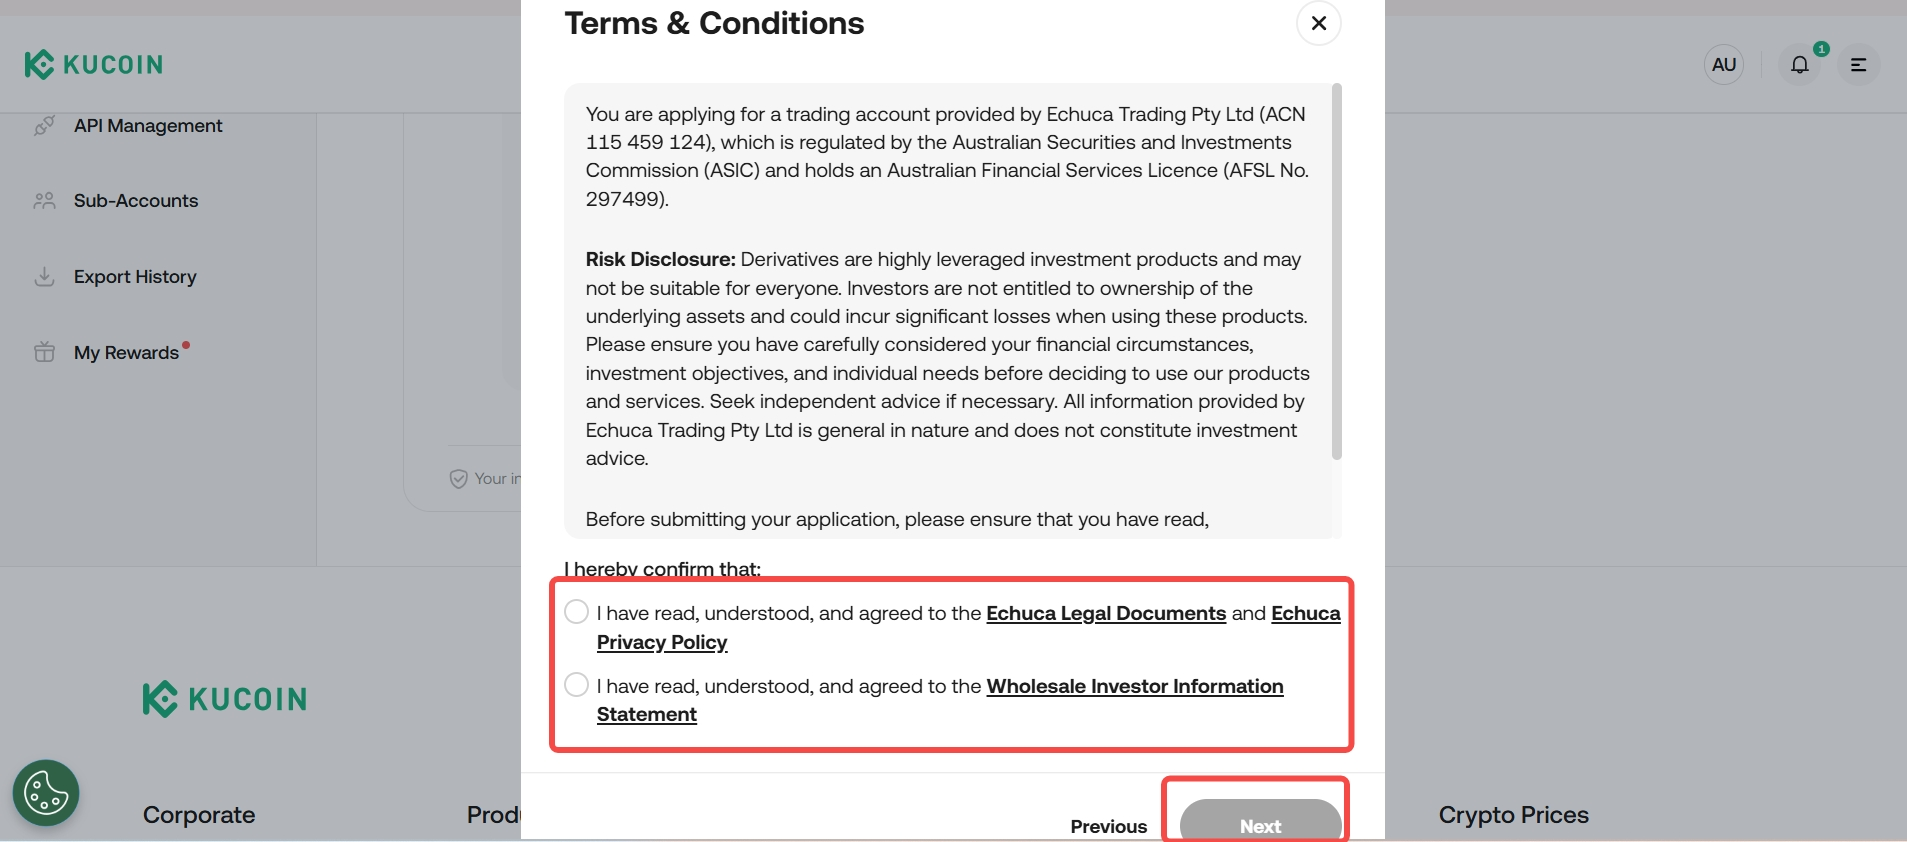Screen dimensions: 1907x842
Task: Open cookie preferences button
Action: pyautogui.click(x=46, y=794)
